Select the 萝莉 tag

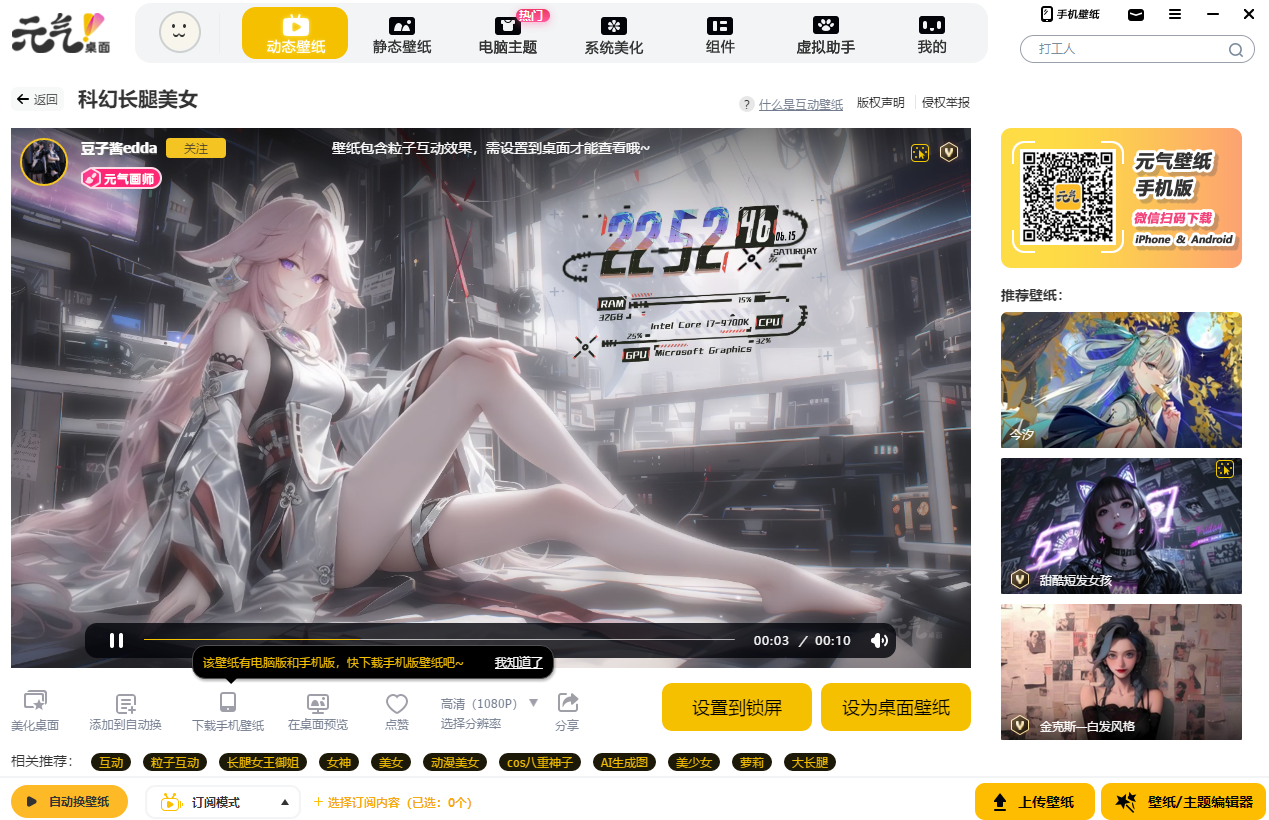pyautogui.click(x=752, y=763)
